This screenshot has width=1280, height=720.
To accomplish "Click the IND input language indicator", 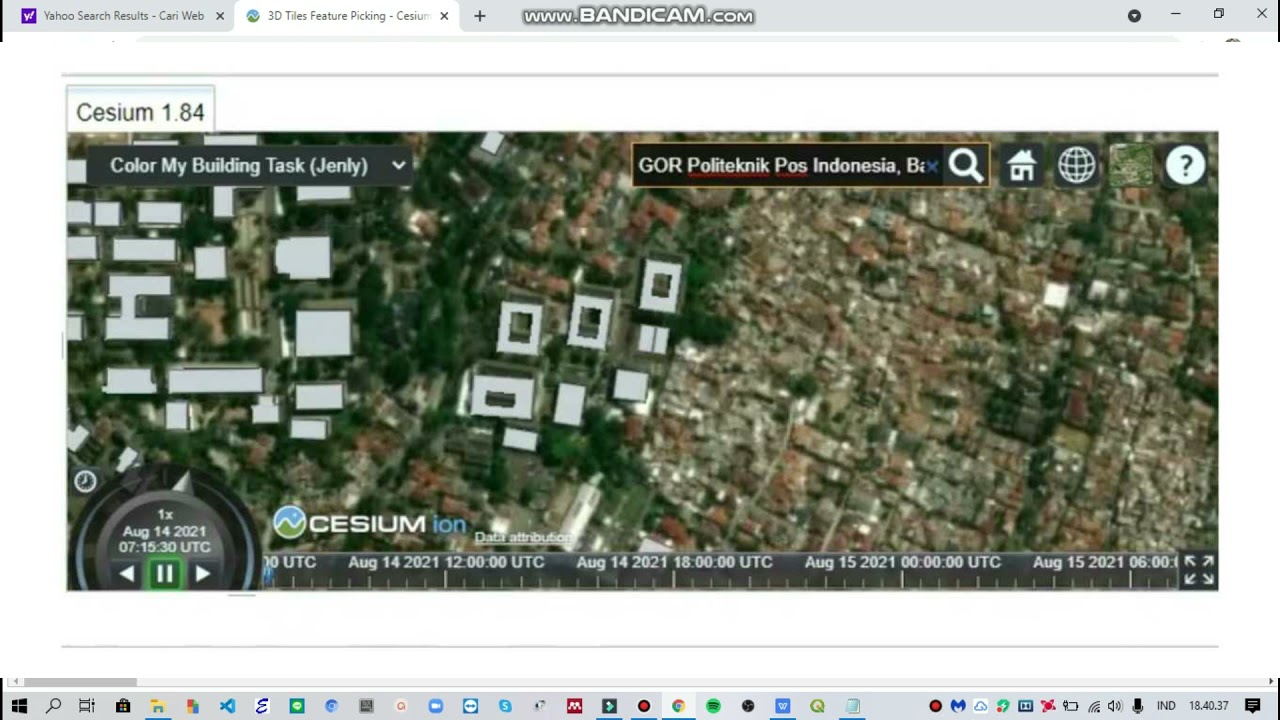I will coord(1166,706).
